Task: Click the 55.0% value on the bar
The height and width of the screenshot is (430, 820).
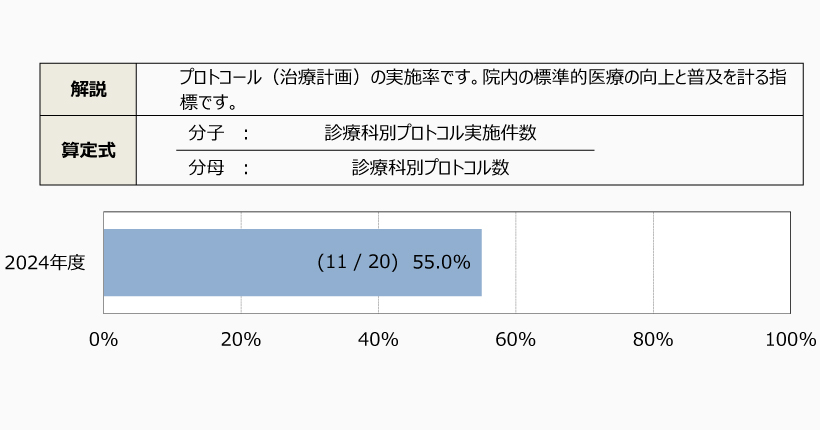Action: (441, 262)
